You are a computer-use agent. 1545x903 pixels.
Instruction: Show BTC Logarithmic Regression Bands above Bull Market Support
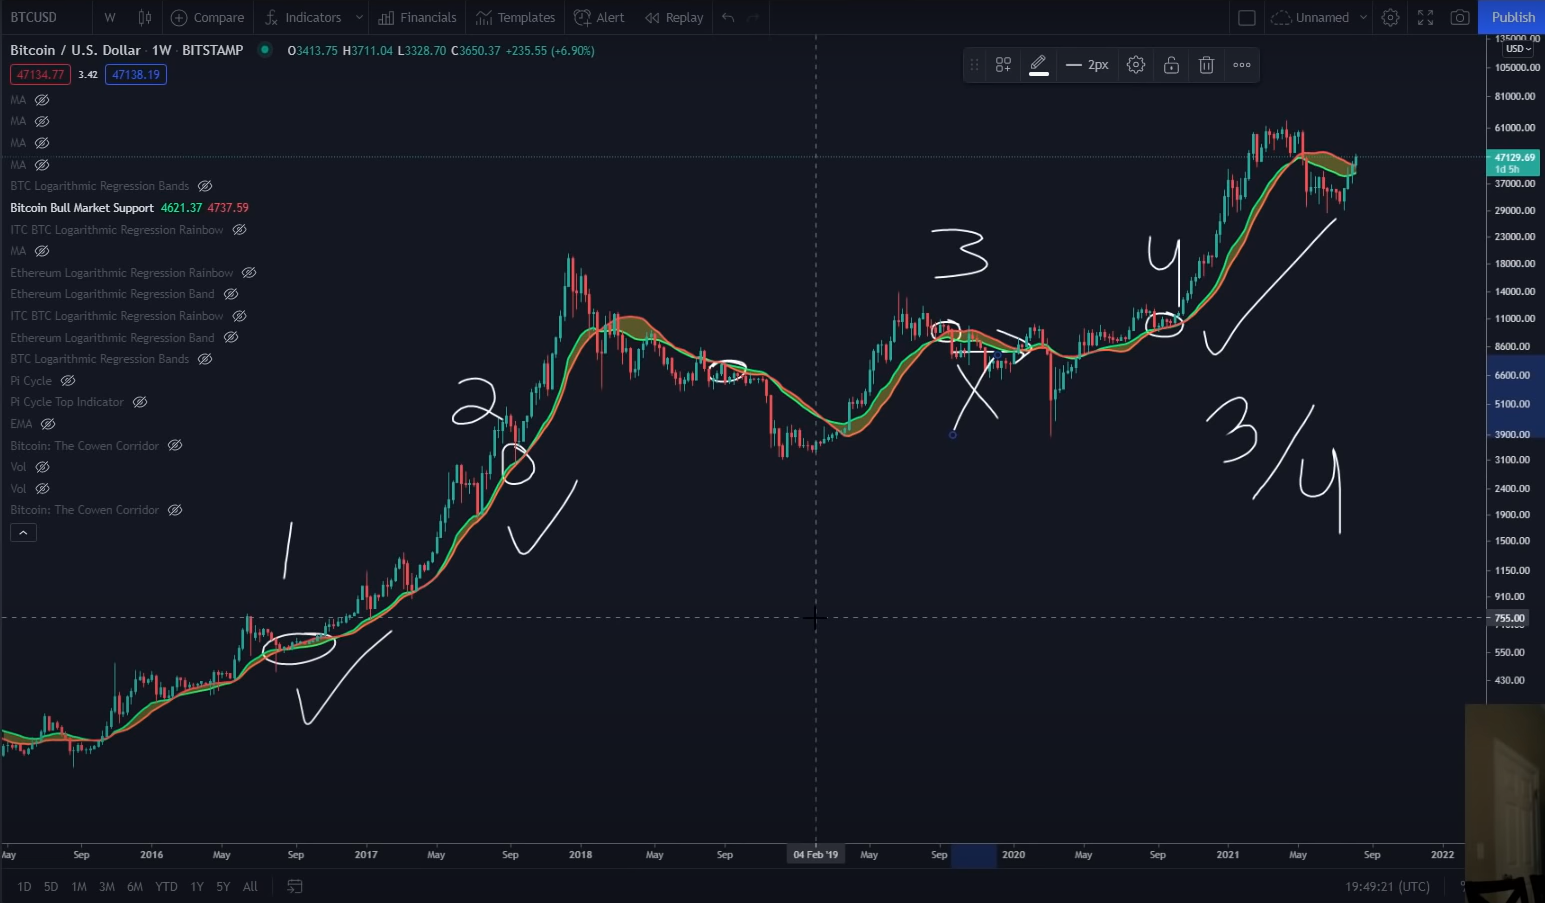coord(205,186)
